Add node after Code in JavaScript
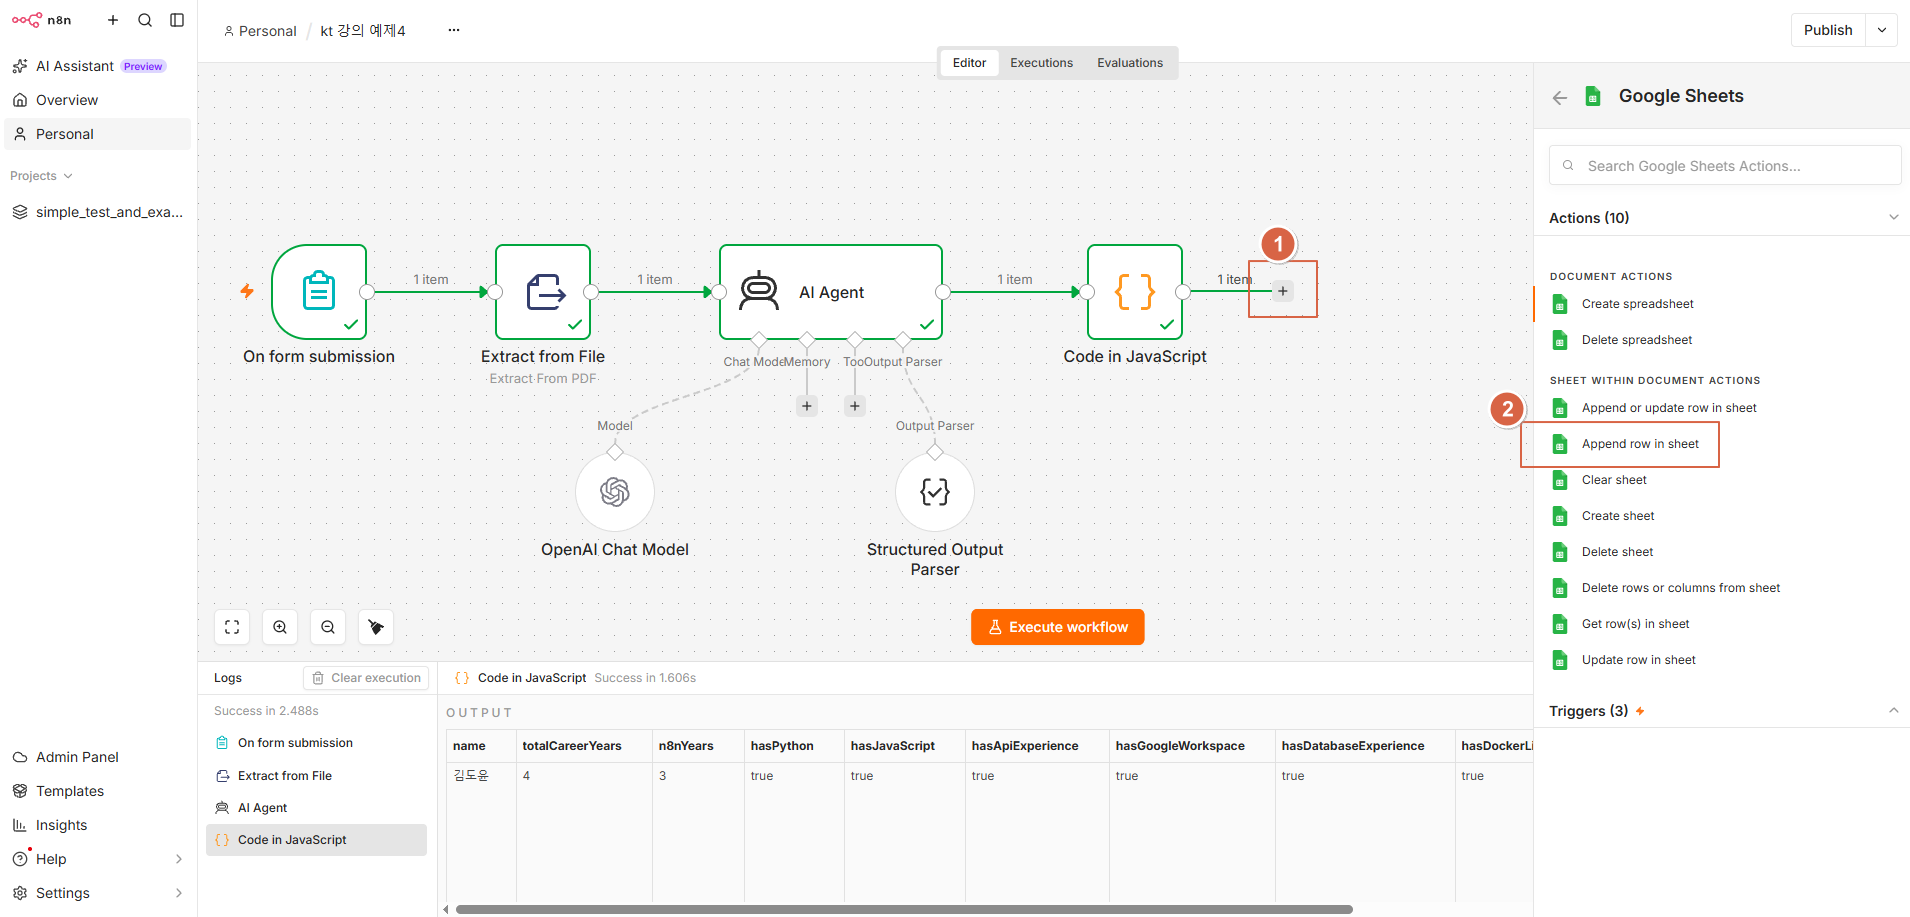 [1283, 291]
